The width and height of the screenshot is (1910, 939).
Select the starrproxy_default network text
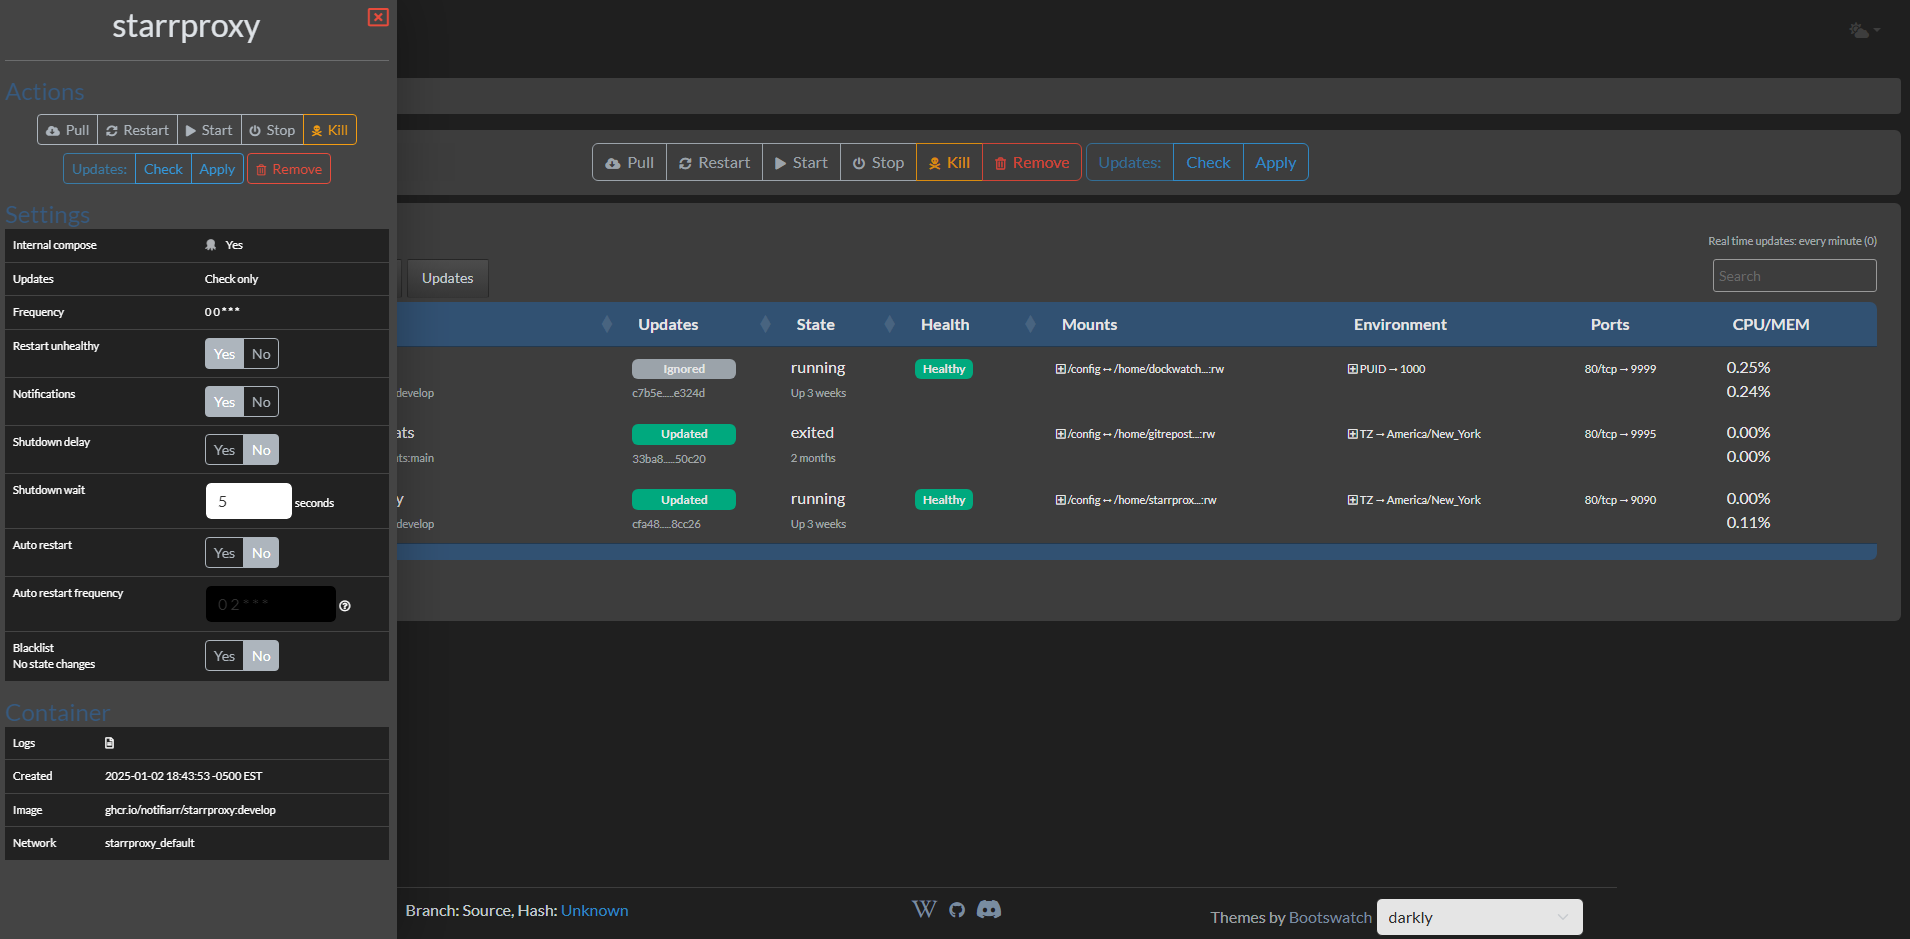click(149, 843)
